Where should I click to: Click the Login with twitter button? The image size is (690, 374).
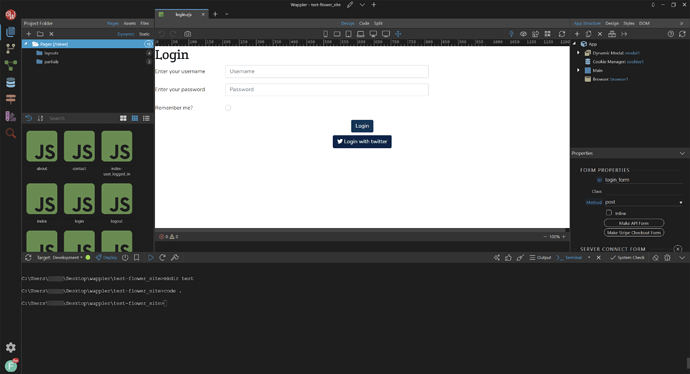point(362,142)
